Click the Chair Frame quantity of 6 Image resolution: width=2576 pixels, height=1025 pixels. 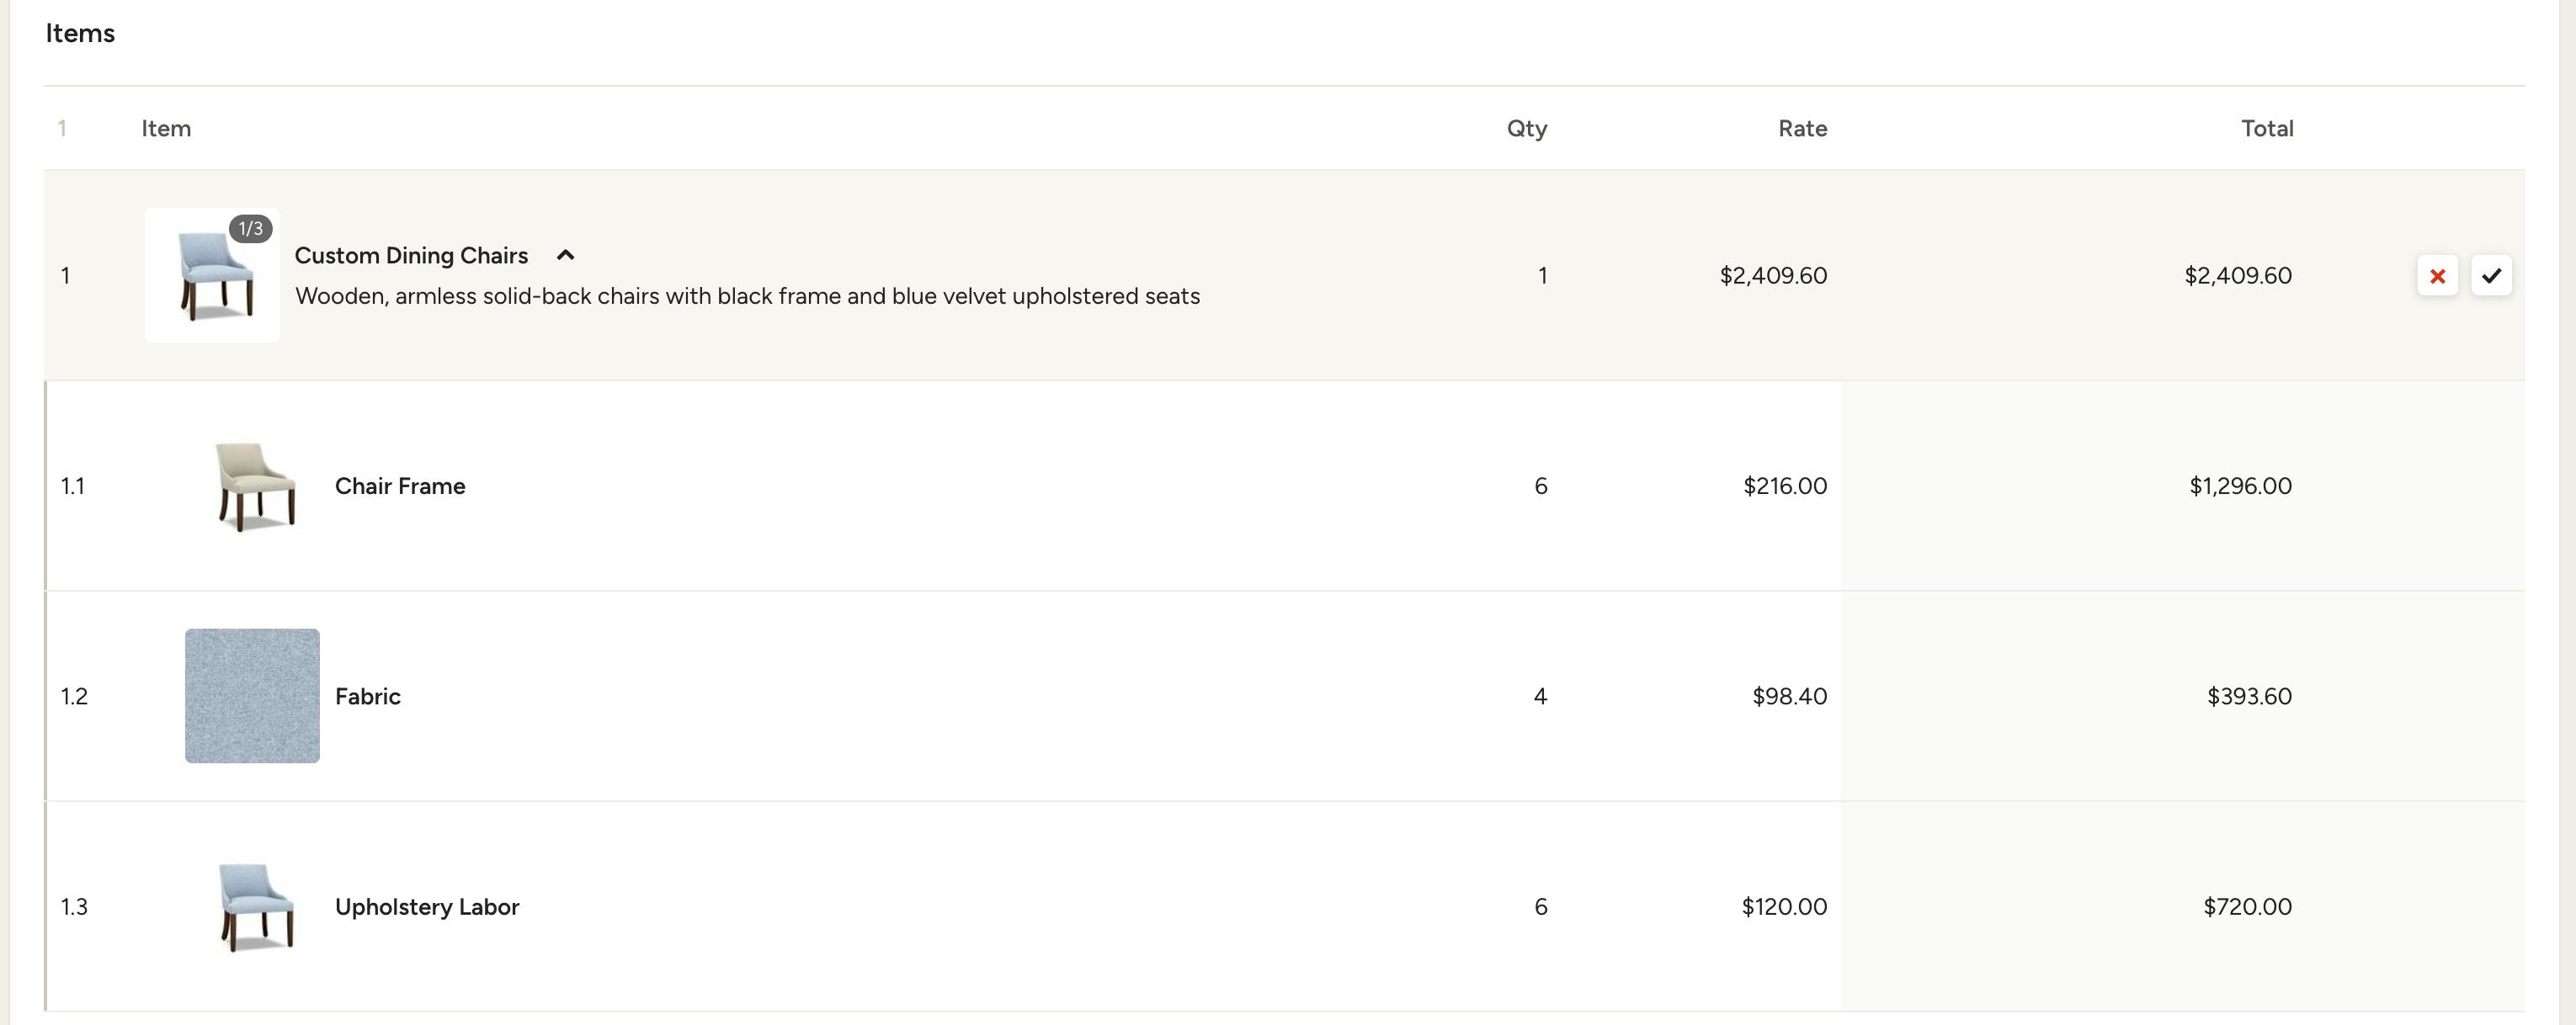tap(1540, 486)
